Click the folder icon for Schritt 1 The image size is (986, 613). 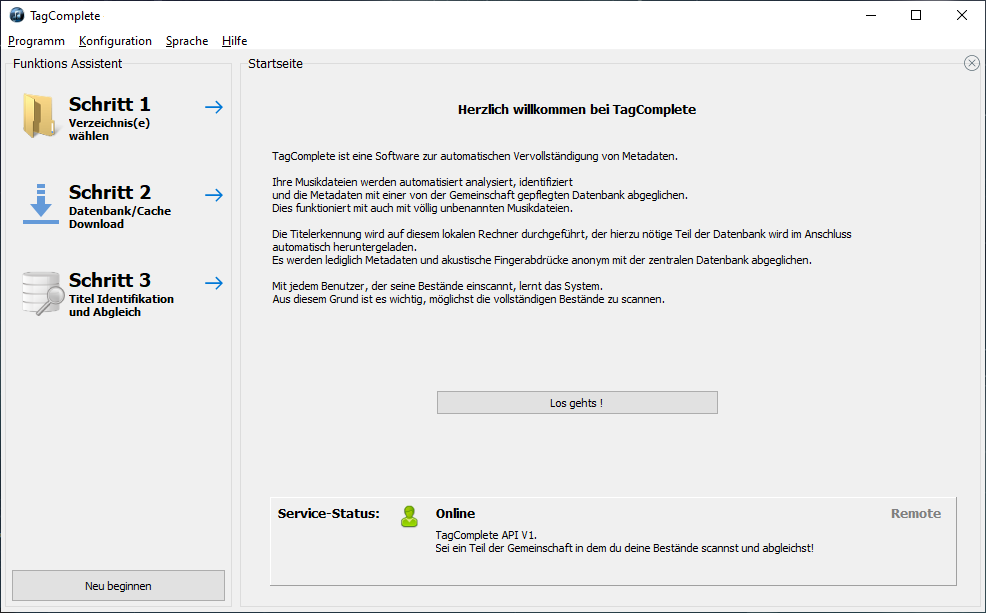(x=40, y=116)
